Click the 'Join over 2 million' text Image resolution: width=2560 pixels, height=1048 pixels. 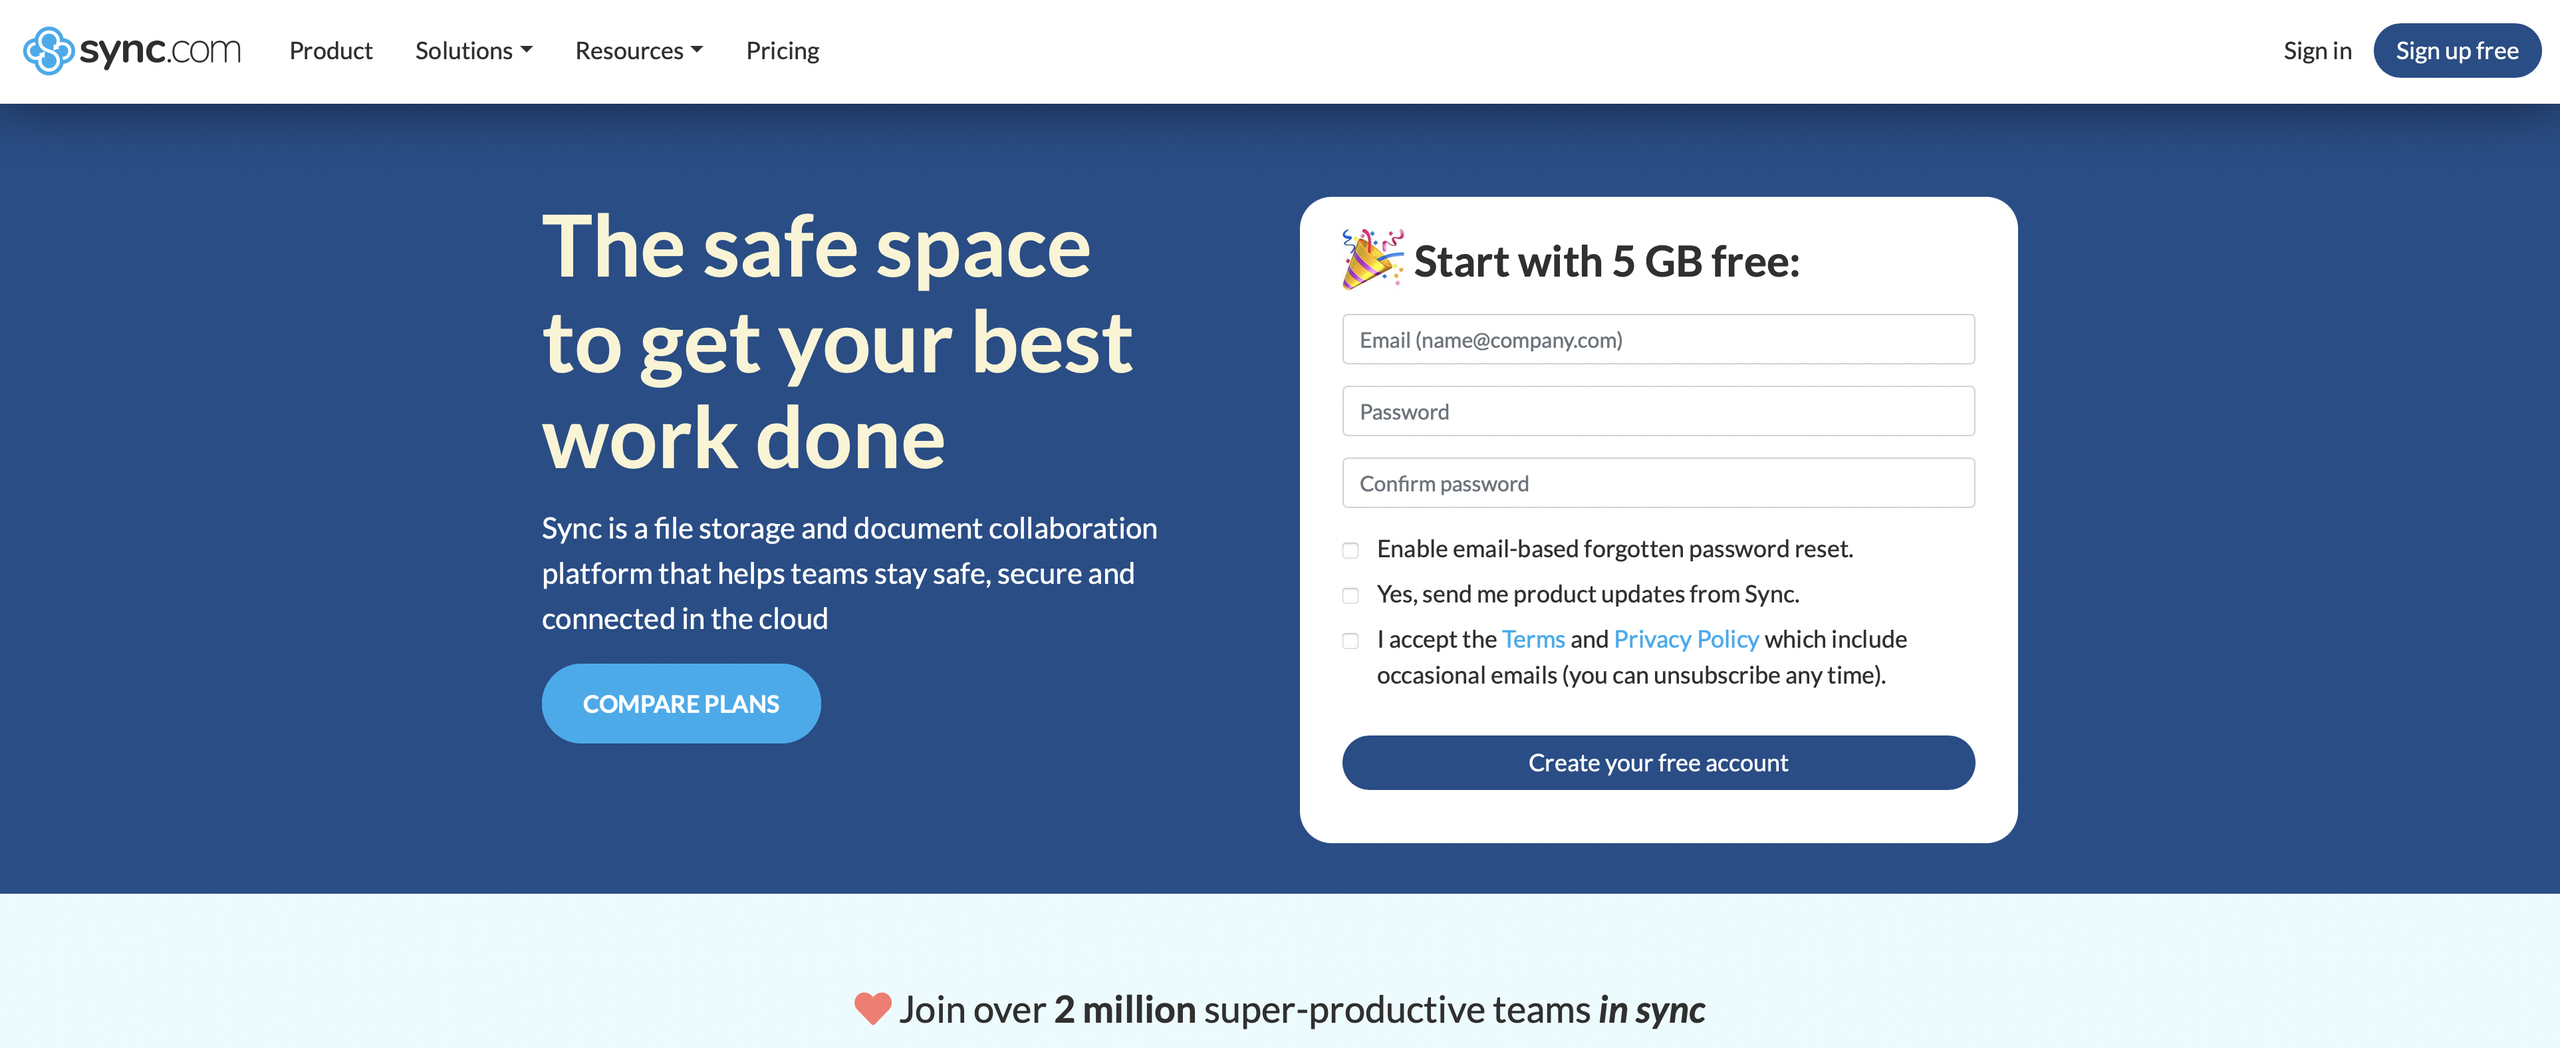pos(1047,1010)
